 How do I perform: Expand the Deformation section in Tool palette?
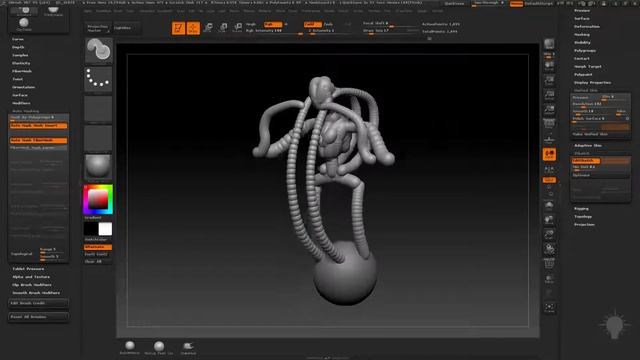(587, 27)
